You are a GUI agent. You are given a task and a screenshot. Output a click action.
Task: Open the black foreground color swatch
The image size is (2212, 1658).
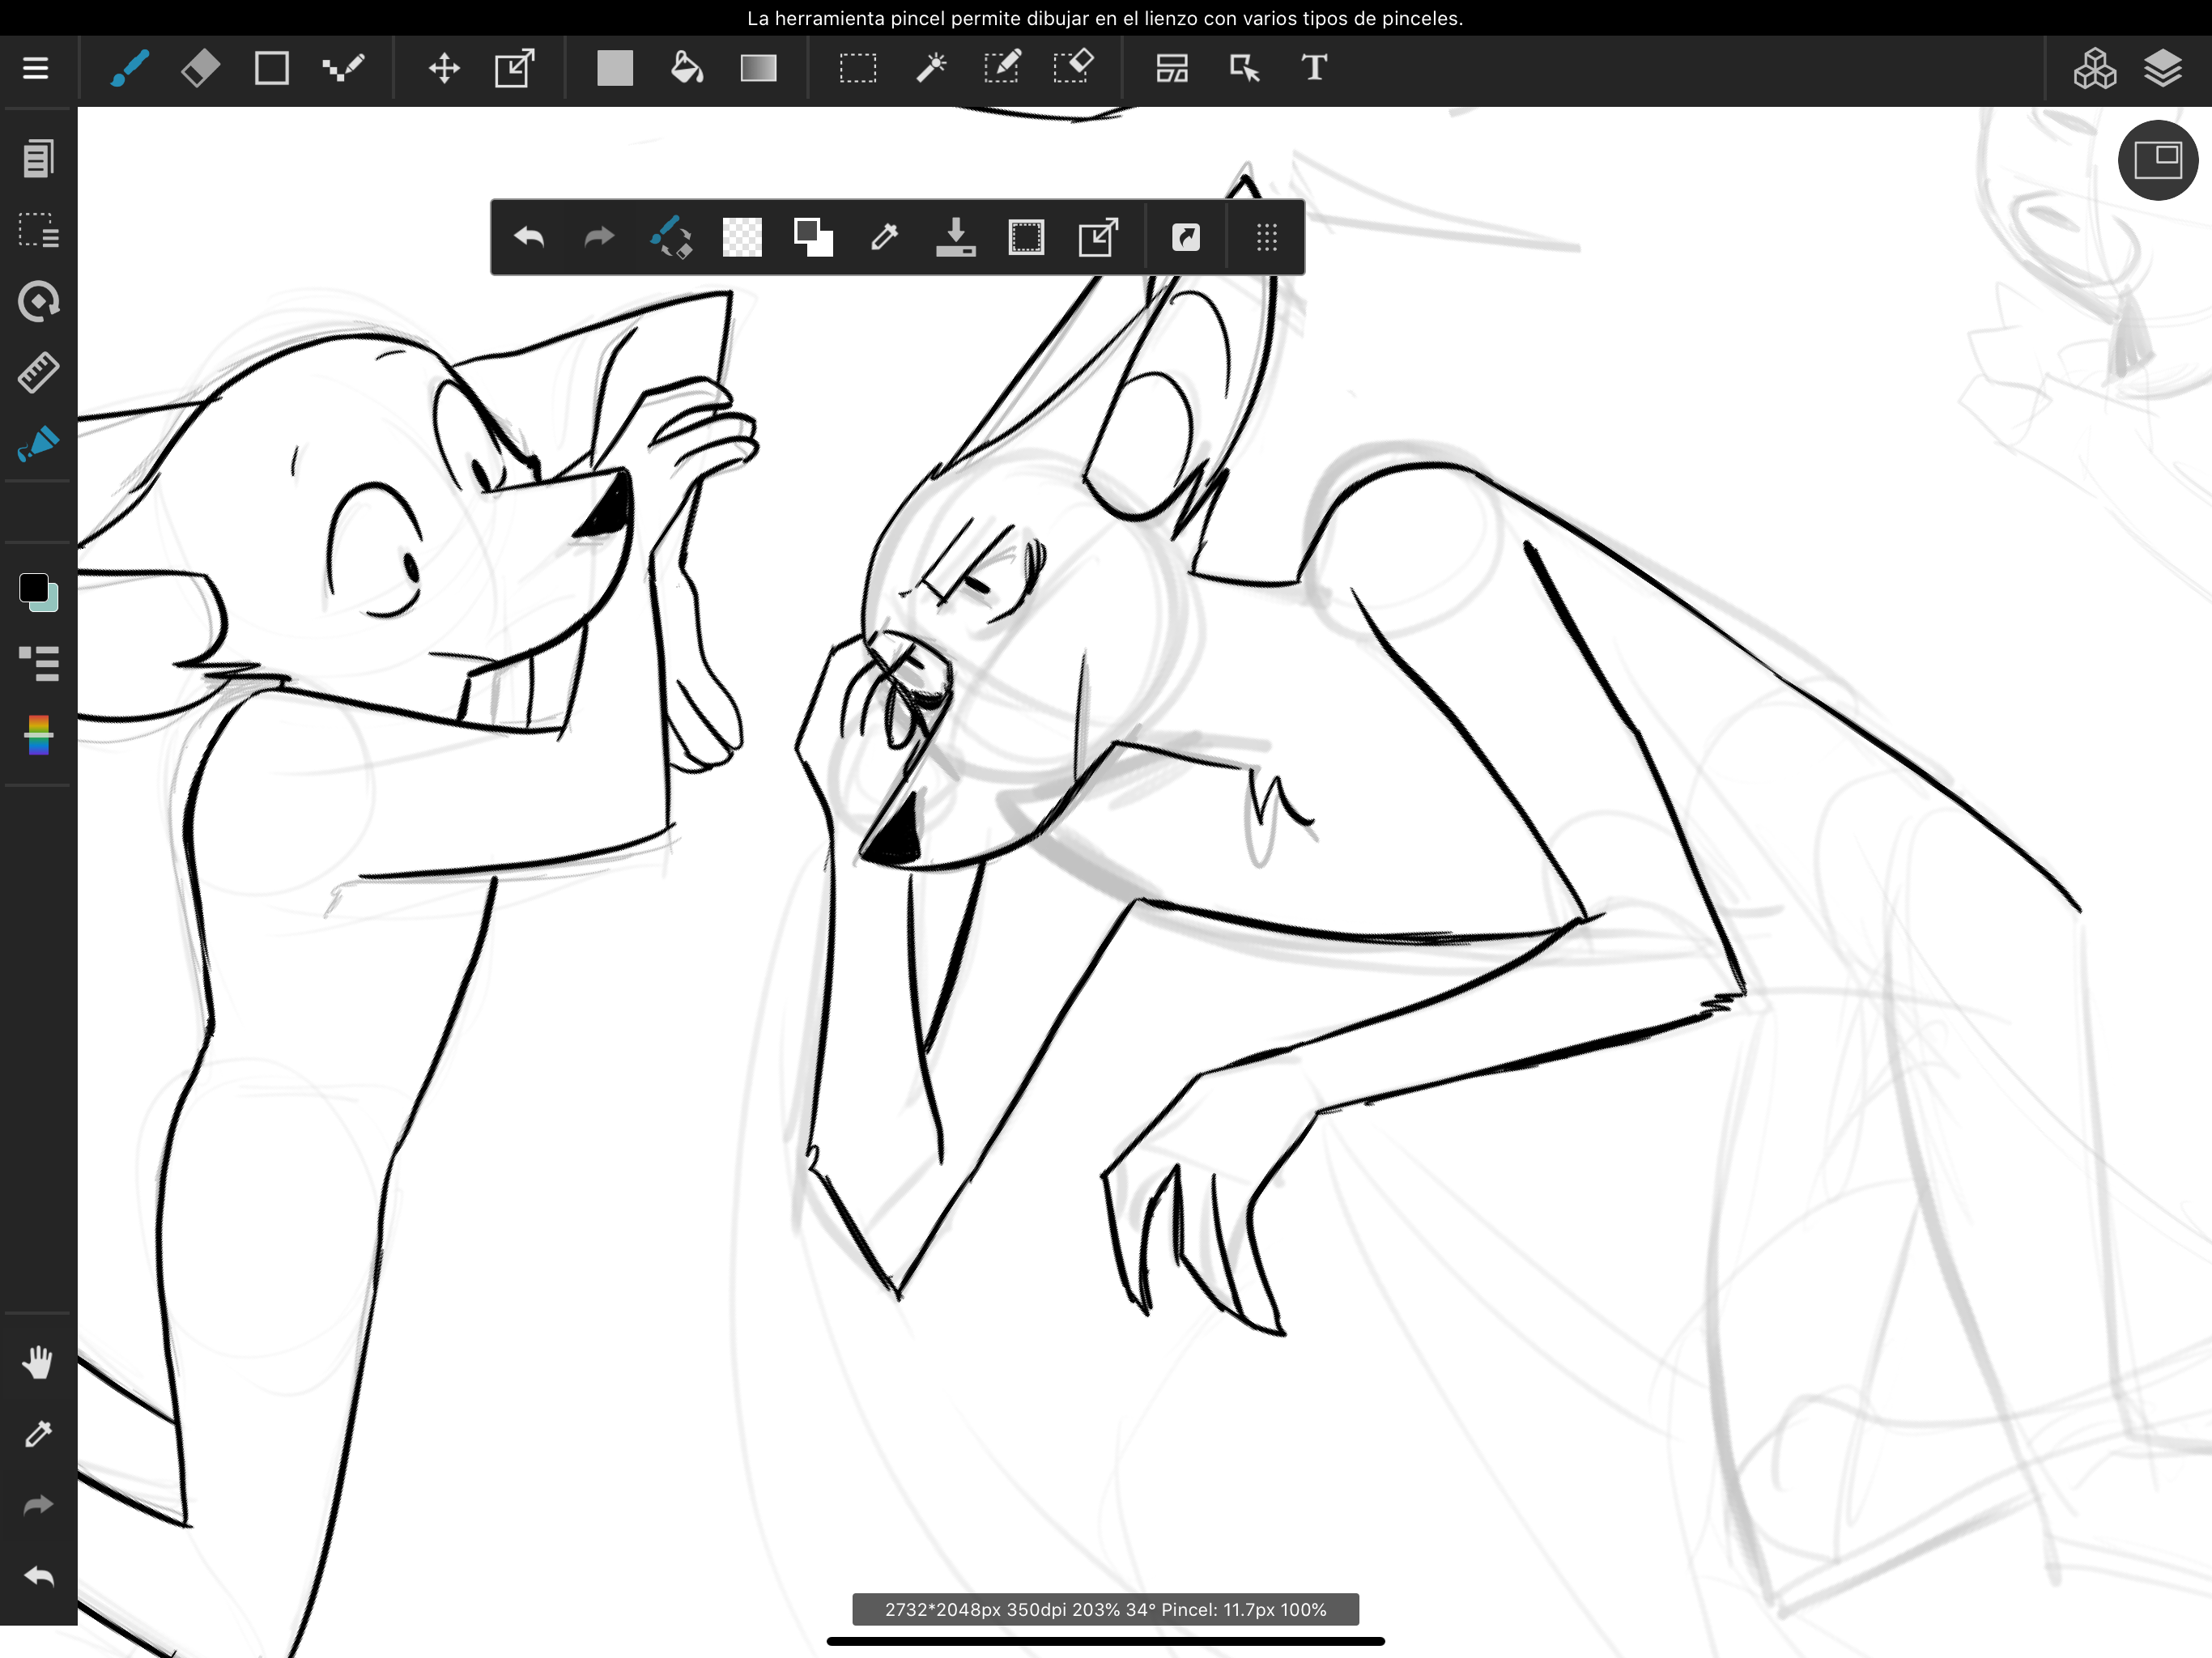click(33, 588)
